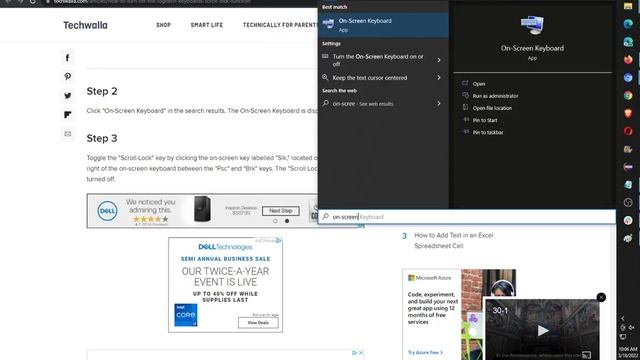Play the floating video

click(542, 330)
